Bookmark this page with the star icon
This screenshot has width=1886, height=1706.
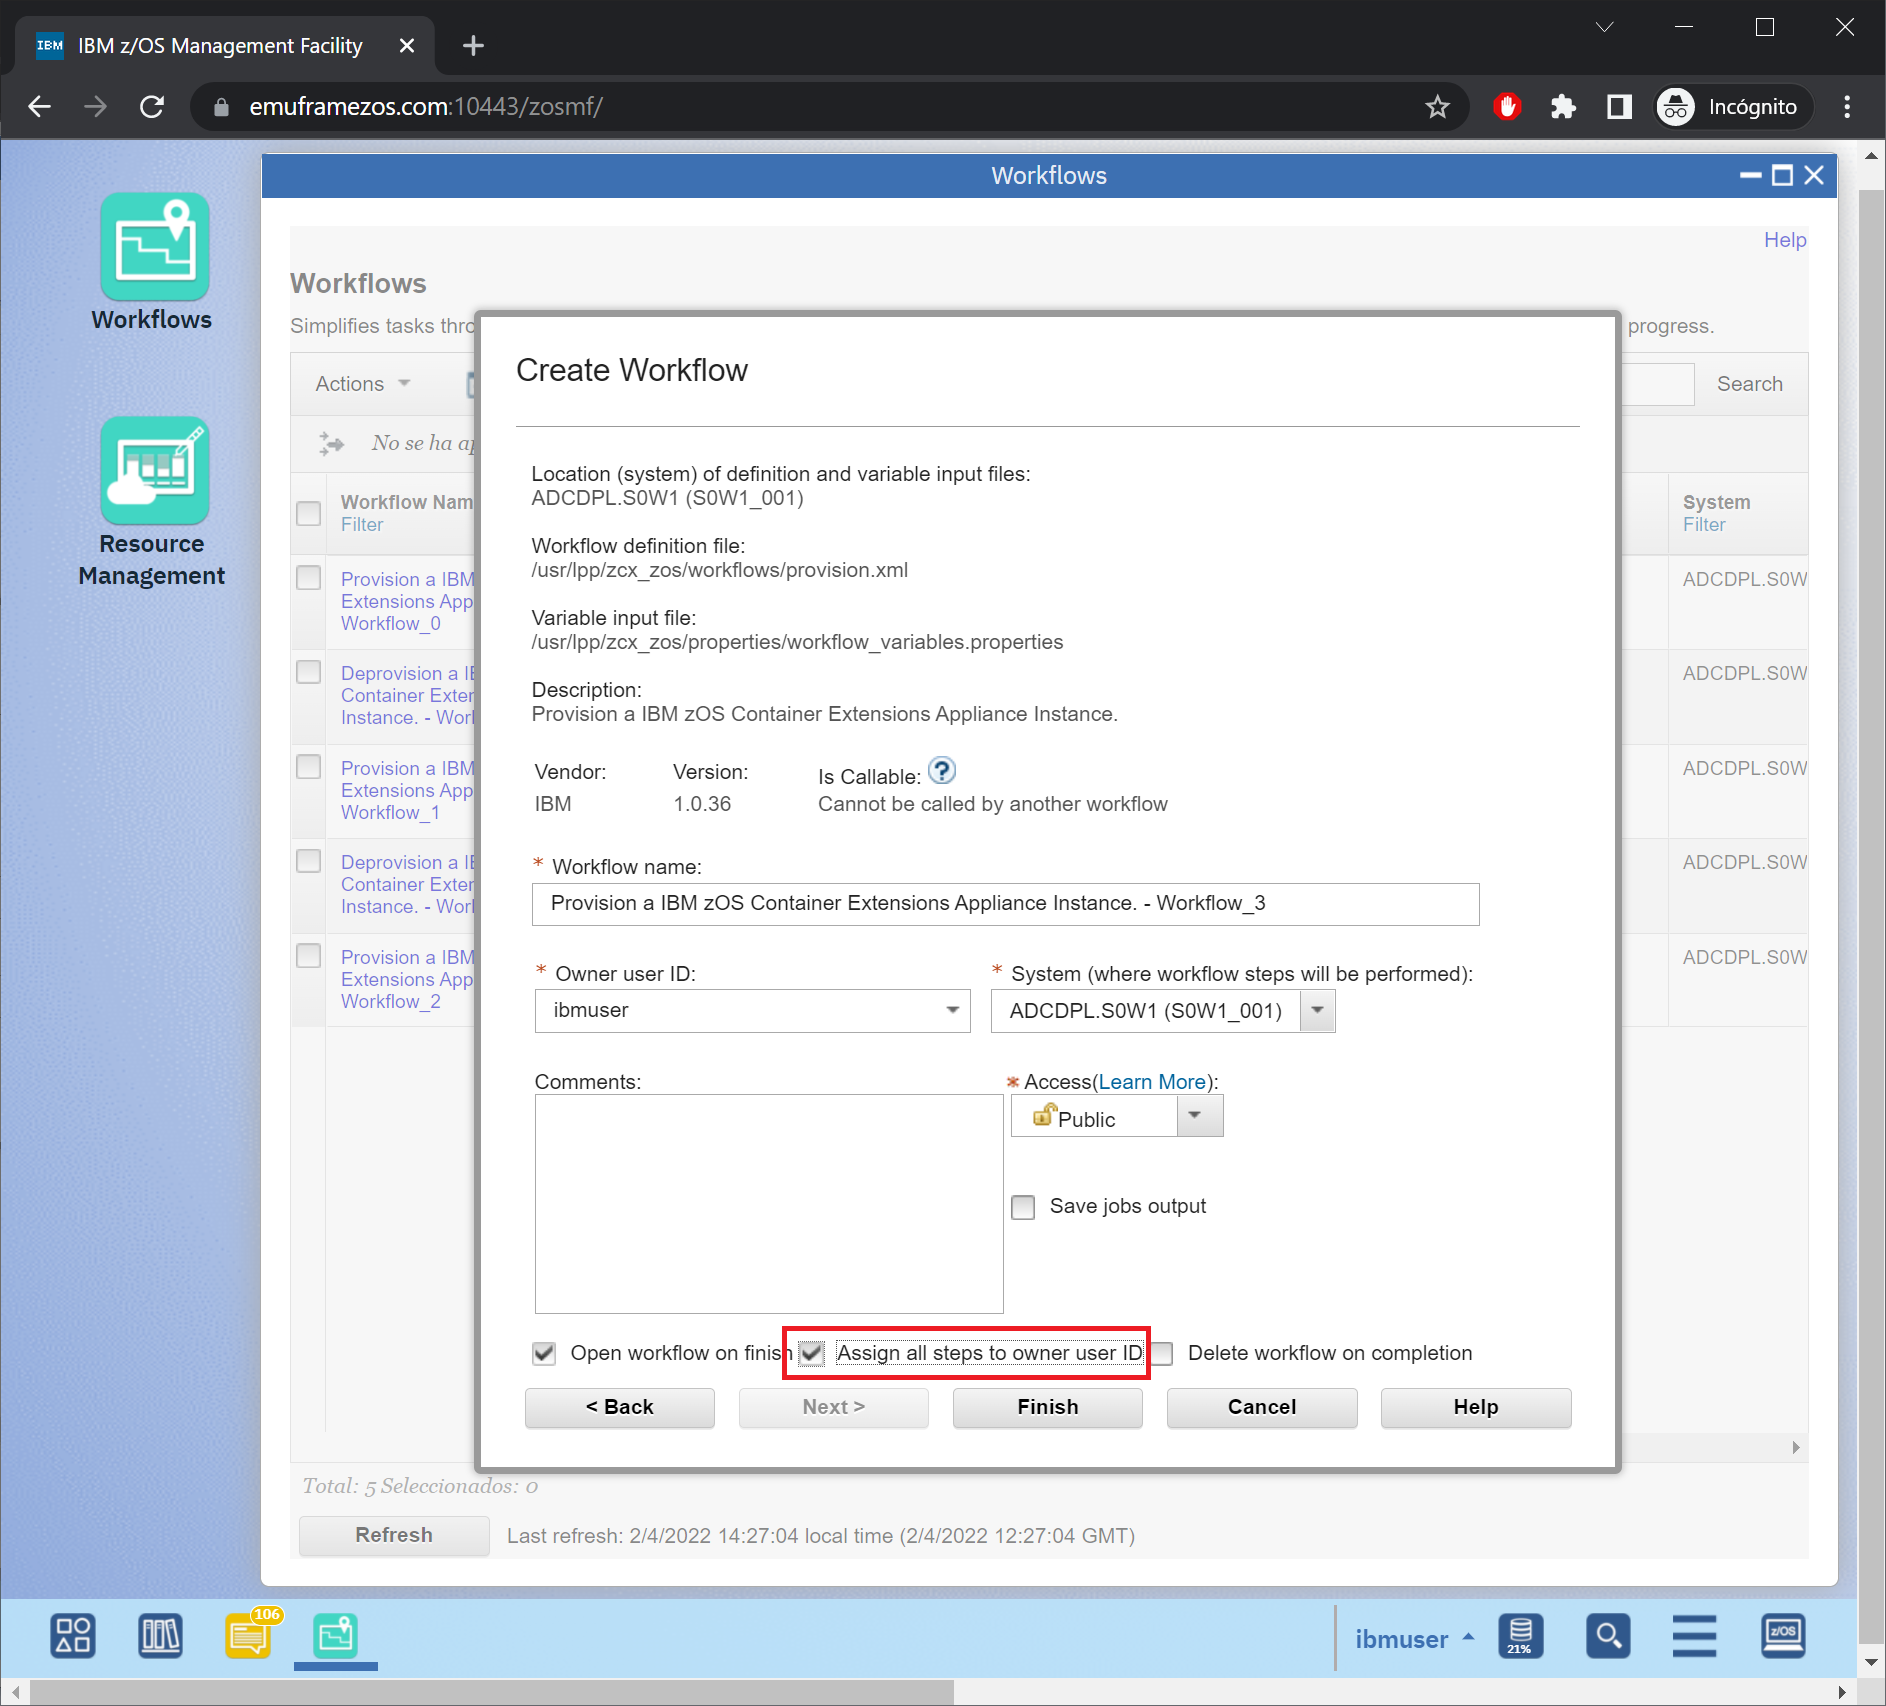click(1437, 107)
